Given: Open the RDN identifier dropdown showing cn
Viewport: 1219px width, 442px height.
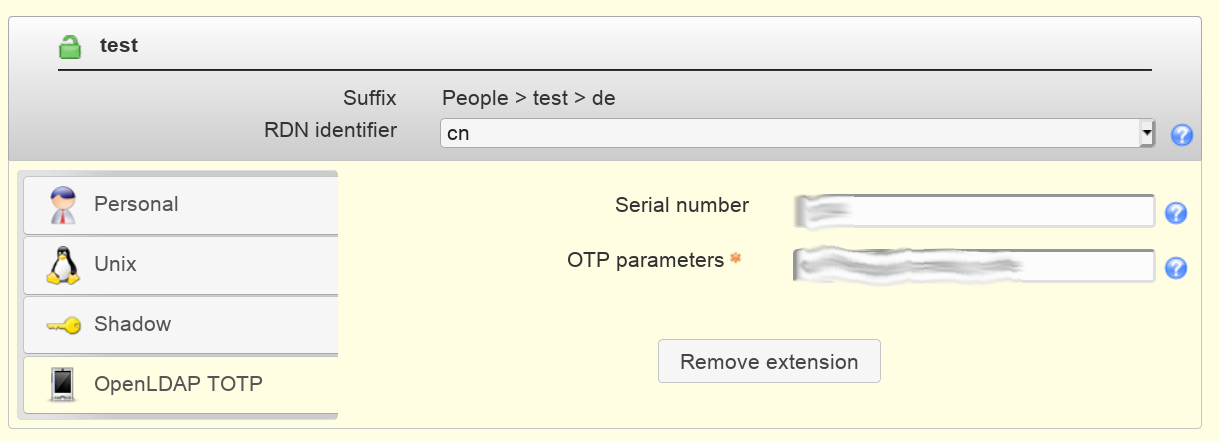Looking at the screenshot, I should 797,133.
